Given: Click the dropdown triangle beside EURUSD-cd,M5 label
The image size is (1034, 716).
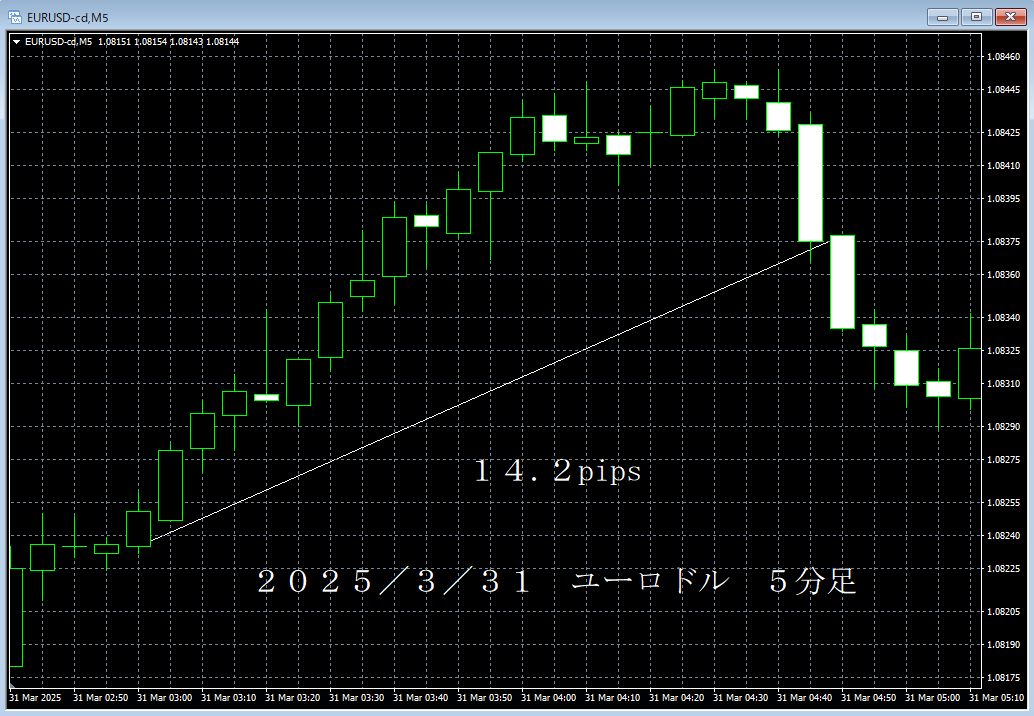Looking at the screenshot, I should pos(16,42).
